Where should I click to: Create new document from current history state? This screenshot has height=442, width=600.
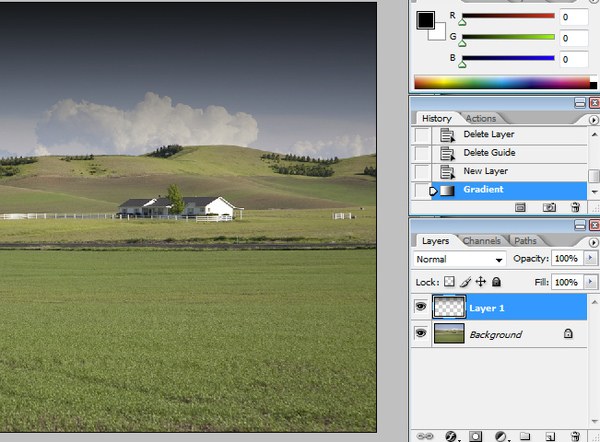[520, 207]
